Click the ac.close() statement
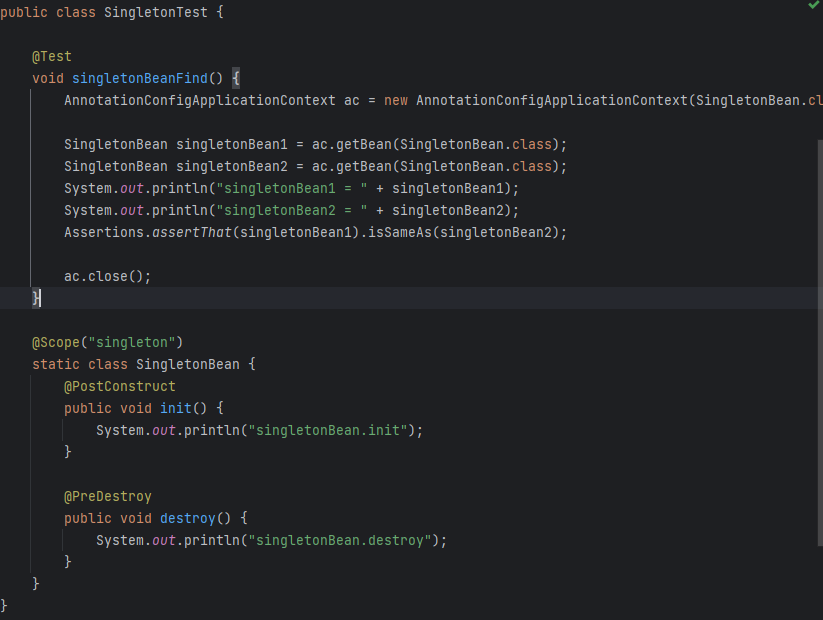The height and width of the screenshot is (620, 823). (108, 277)
